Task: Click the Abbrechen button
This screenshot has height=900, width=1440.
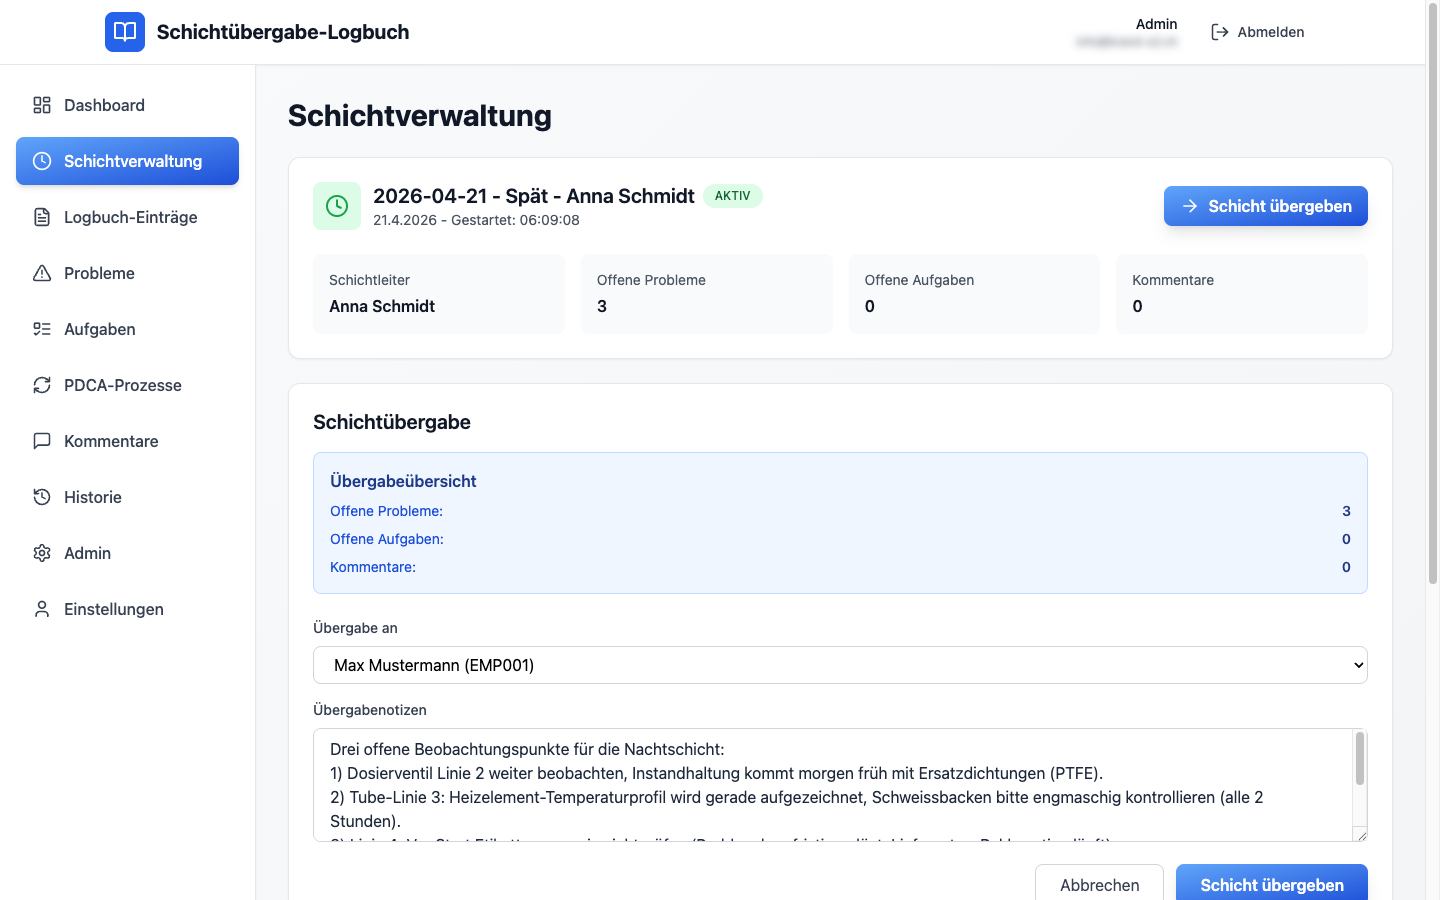Action: 1099,884
